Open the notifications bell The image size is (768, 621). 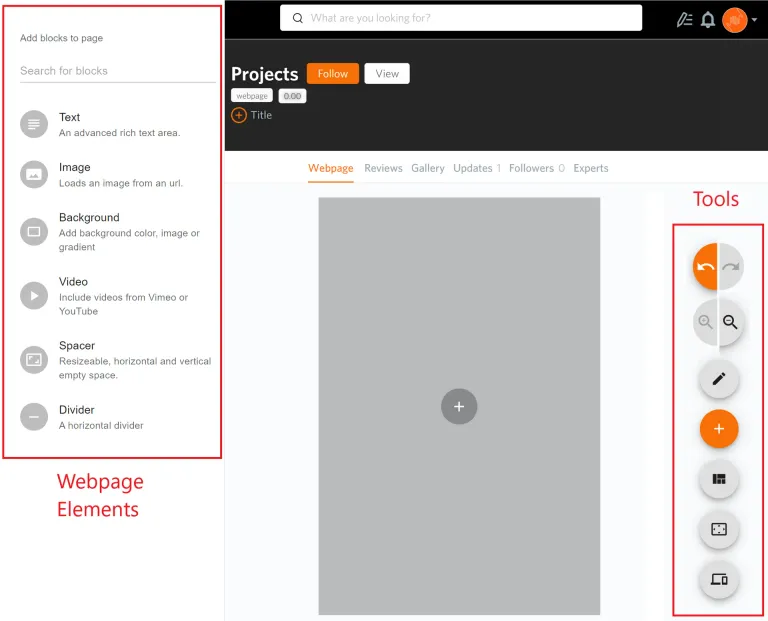pos(708,20)
